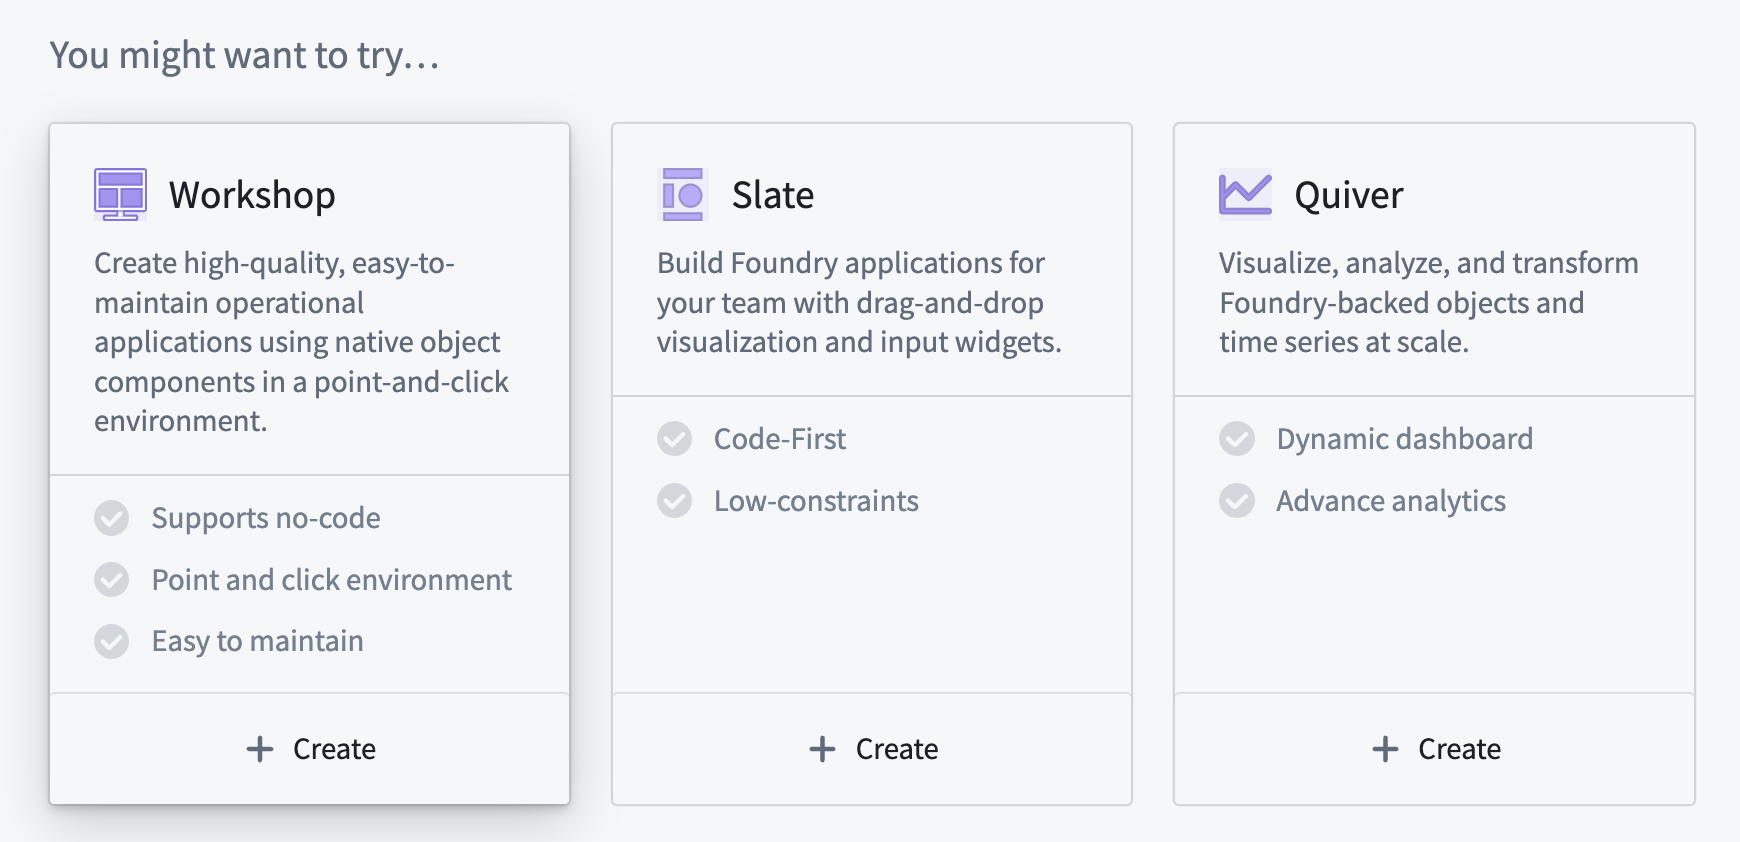
Task: Click the checkmark icon beside Code-First
Action: coord(675,439)
